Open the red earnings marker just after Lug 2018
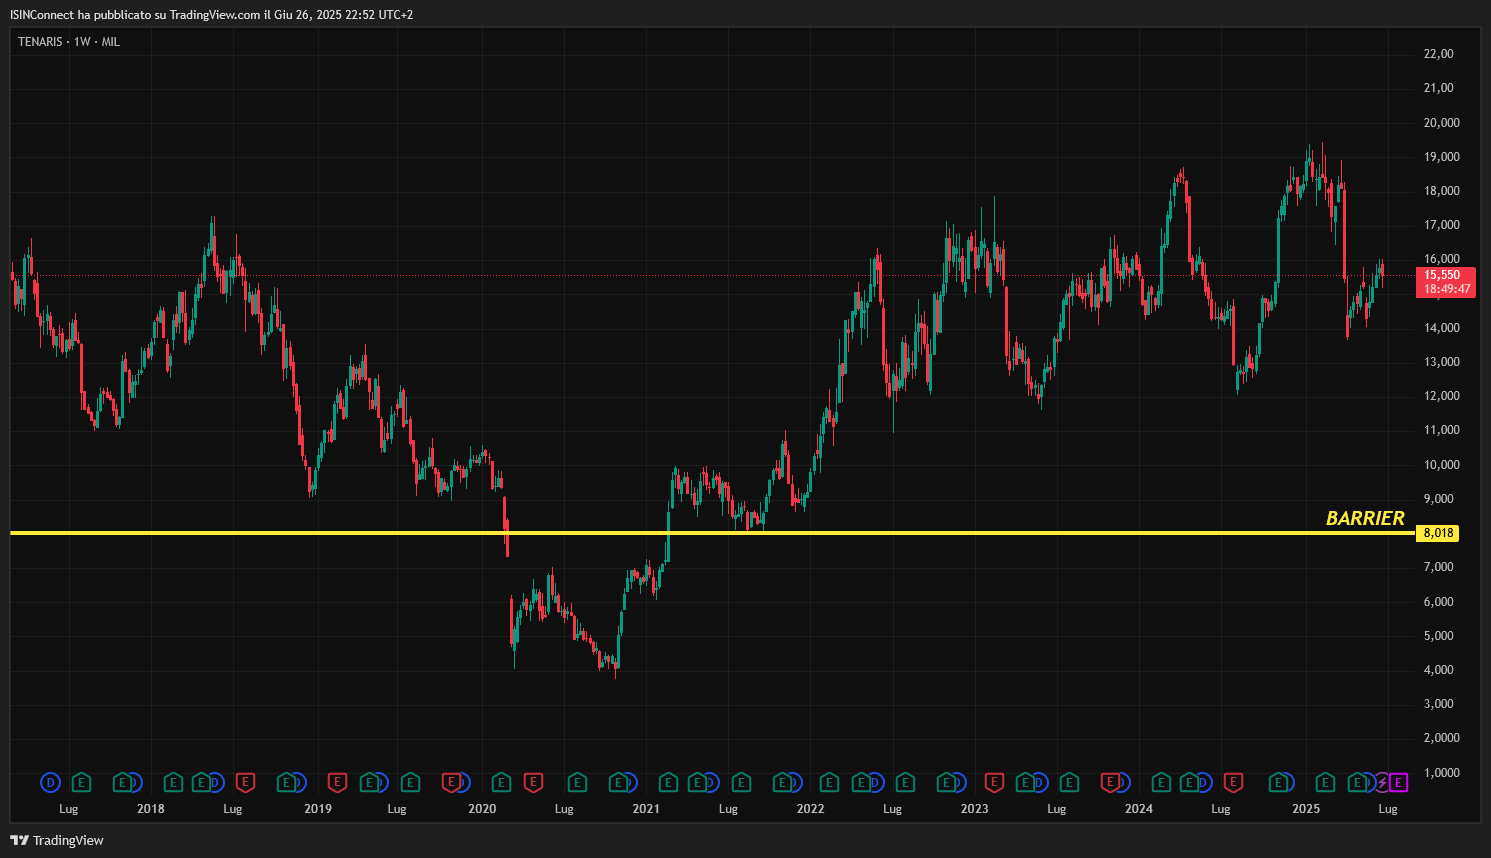This screenshot has width=1491, height=858. pos(245,783)
